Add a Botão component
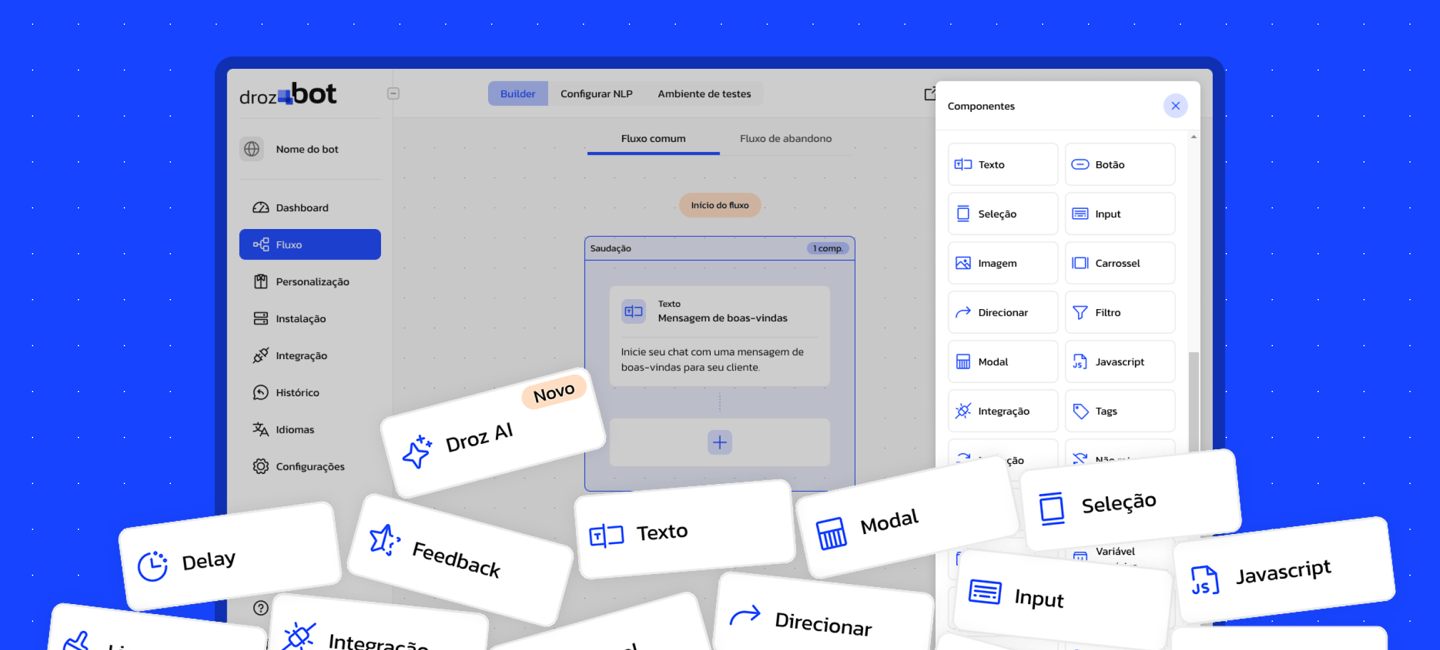Screen dimensions: 1440x650 pyautogui.click(x=1120, y=165)
